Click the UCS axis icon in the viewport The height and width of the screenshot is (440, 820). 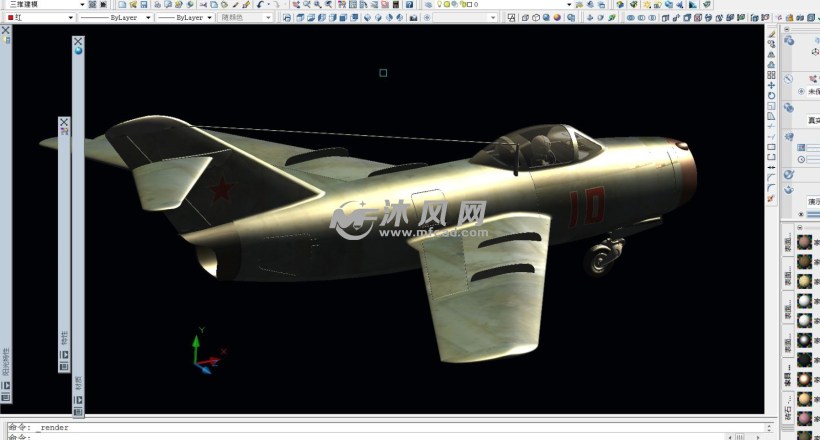[x=207, y=351]
